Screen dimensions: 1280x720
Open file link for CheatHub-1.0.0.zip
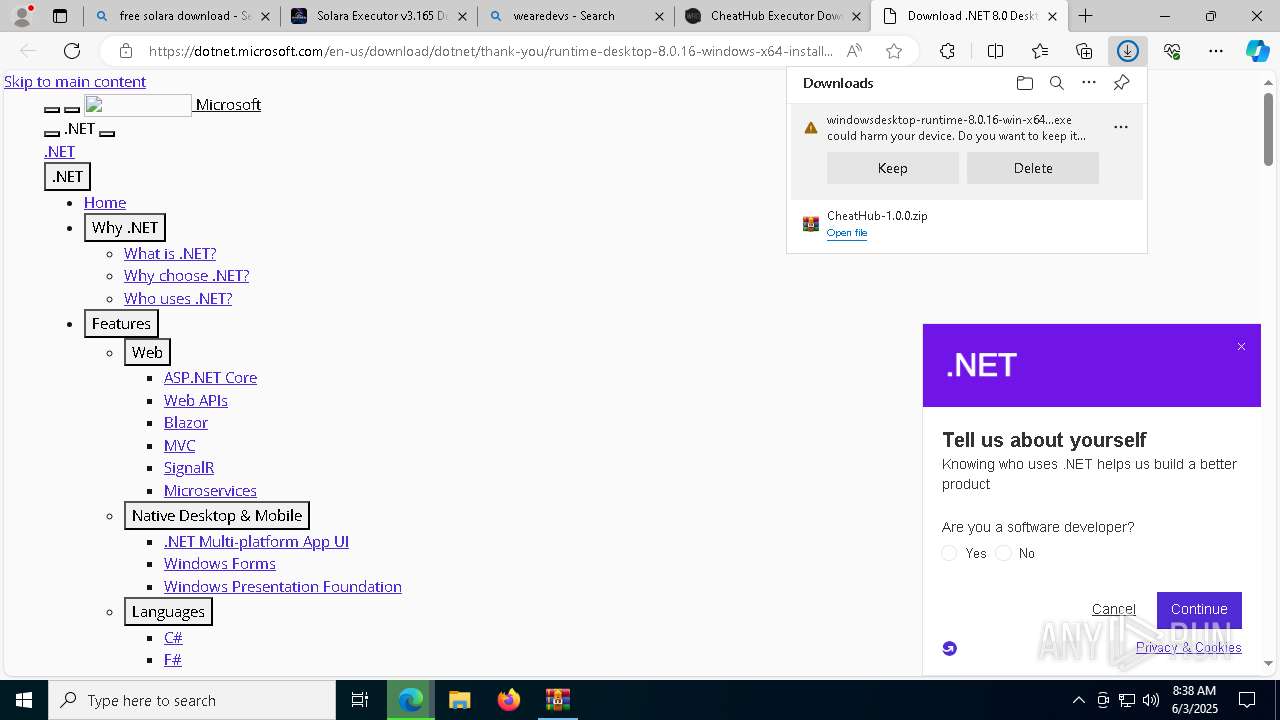point(846,233)
